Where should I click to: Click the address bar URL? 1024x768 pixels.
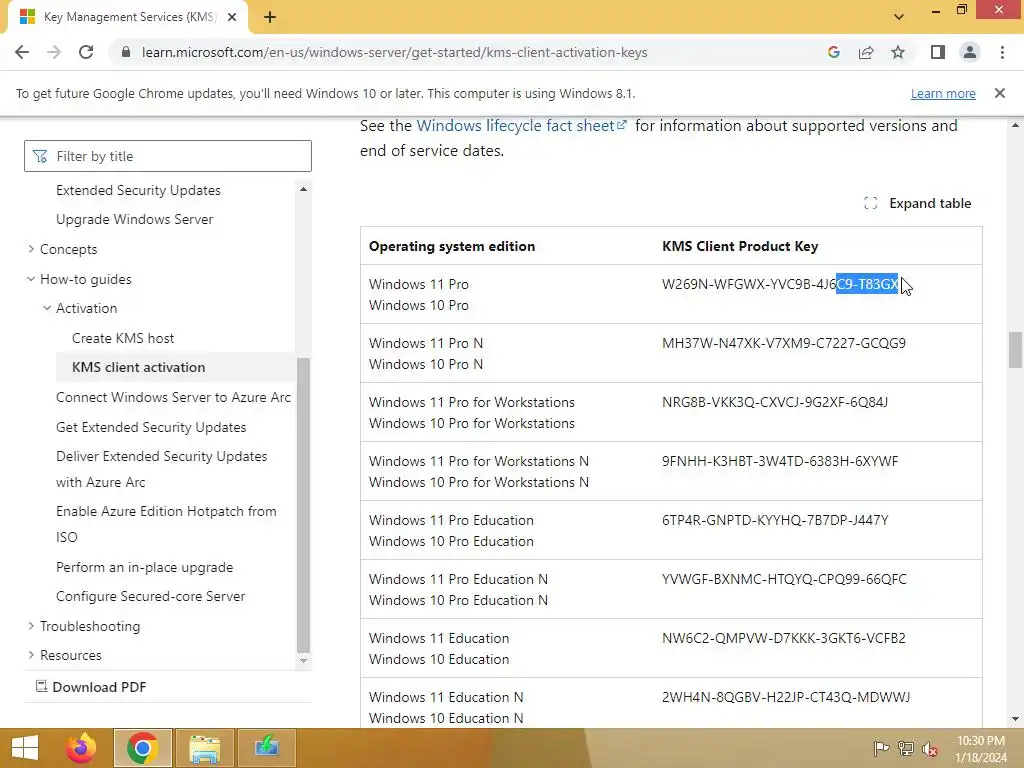coord(394,52)
